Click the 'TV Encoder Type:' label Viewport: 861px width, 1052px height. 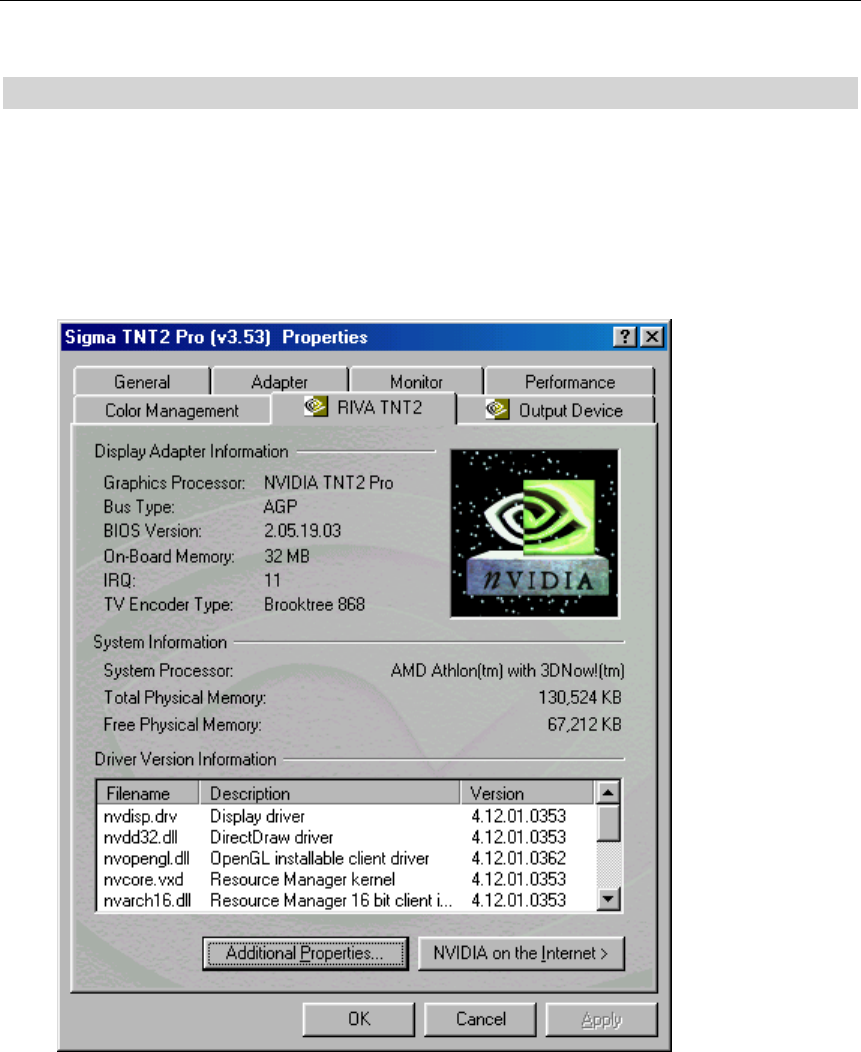pyautogui.click(x=168, y=604)
